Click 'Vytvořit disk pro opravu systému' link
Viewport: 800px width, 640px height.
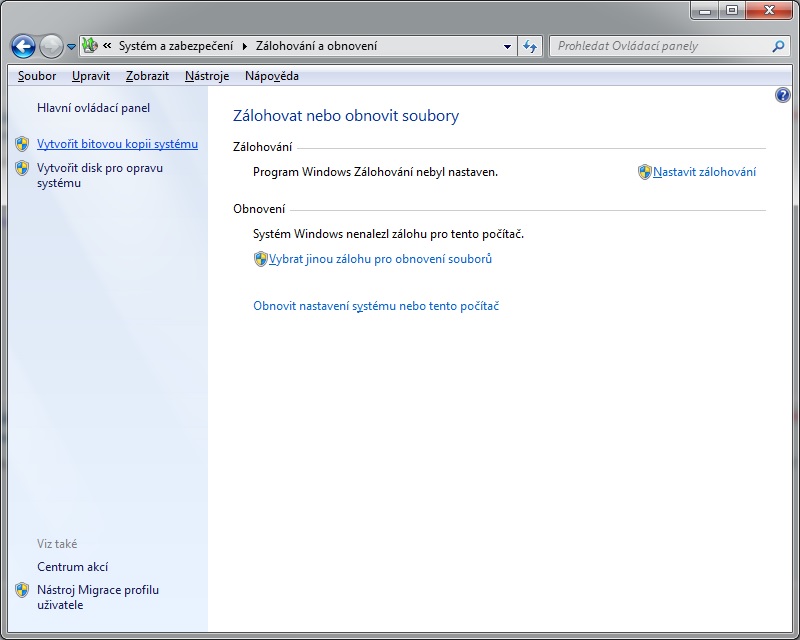click(100, 175)
